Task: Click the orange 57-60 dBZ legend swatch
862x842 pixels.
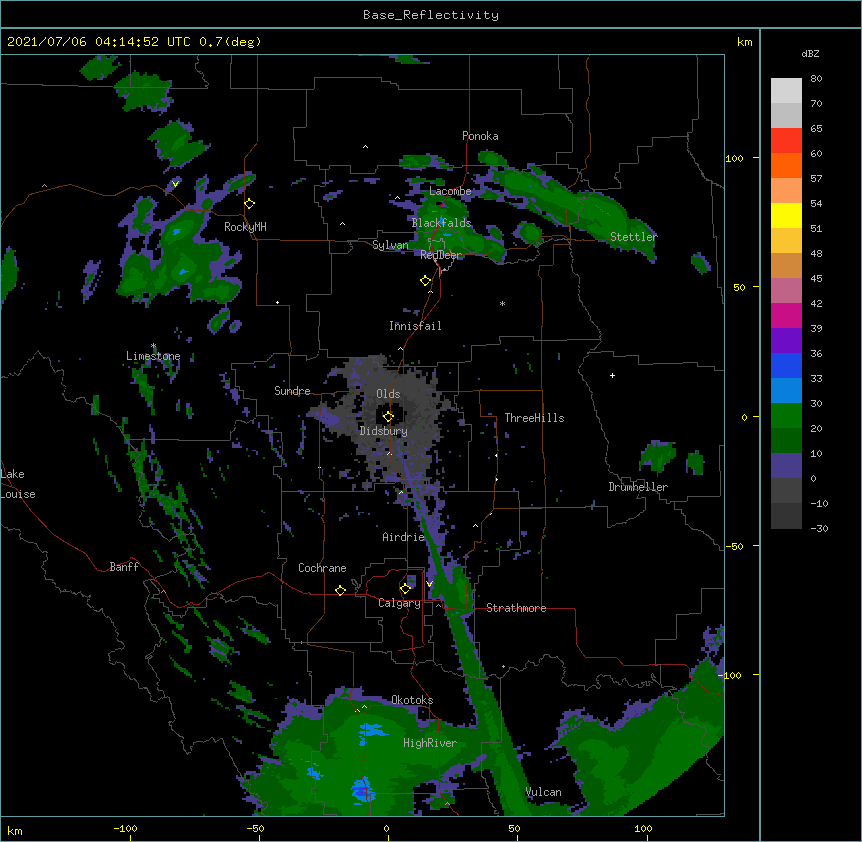Action: pos(786,166)
